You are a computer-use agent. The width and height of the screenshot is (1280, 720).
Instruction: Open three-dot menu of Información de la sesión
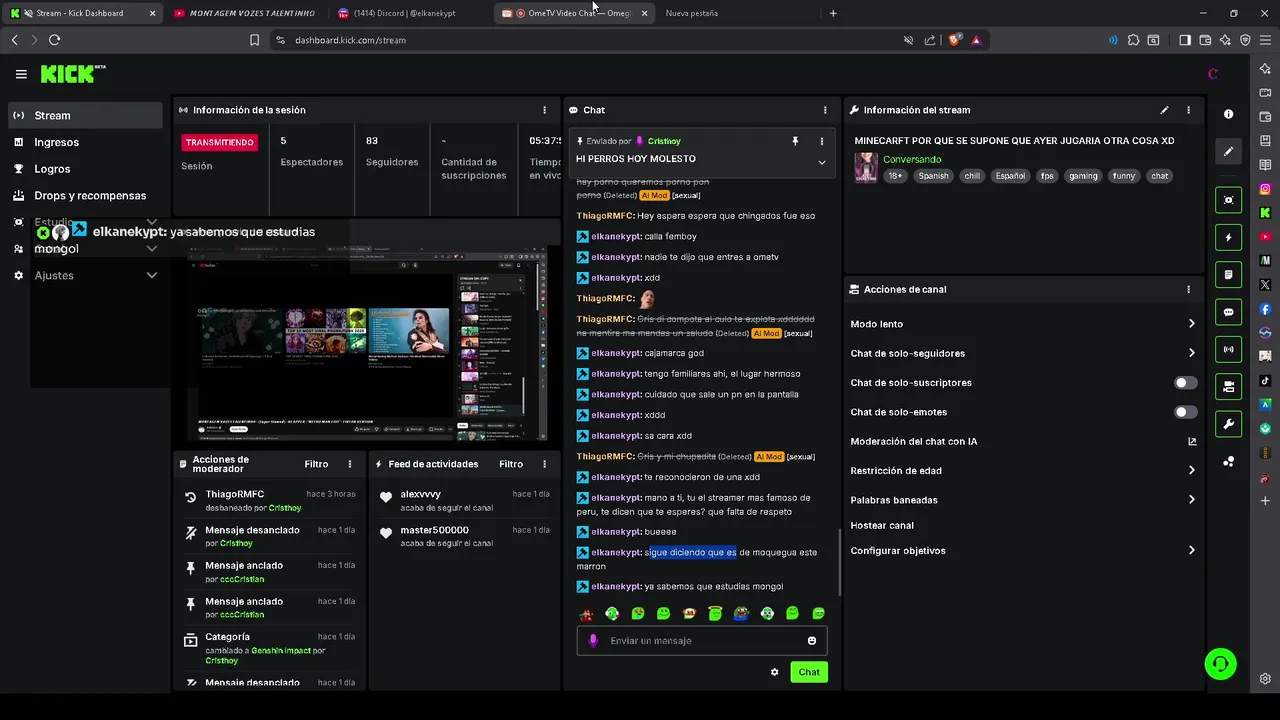(x=545, y=110)
